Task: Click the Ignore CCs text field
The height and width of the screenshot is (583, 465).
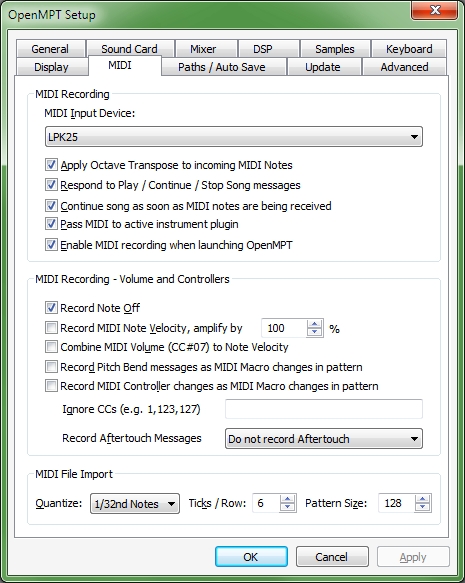Action: pyautogui.click(x=324, y=409)
